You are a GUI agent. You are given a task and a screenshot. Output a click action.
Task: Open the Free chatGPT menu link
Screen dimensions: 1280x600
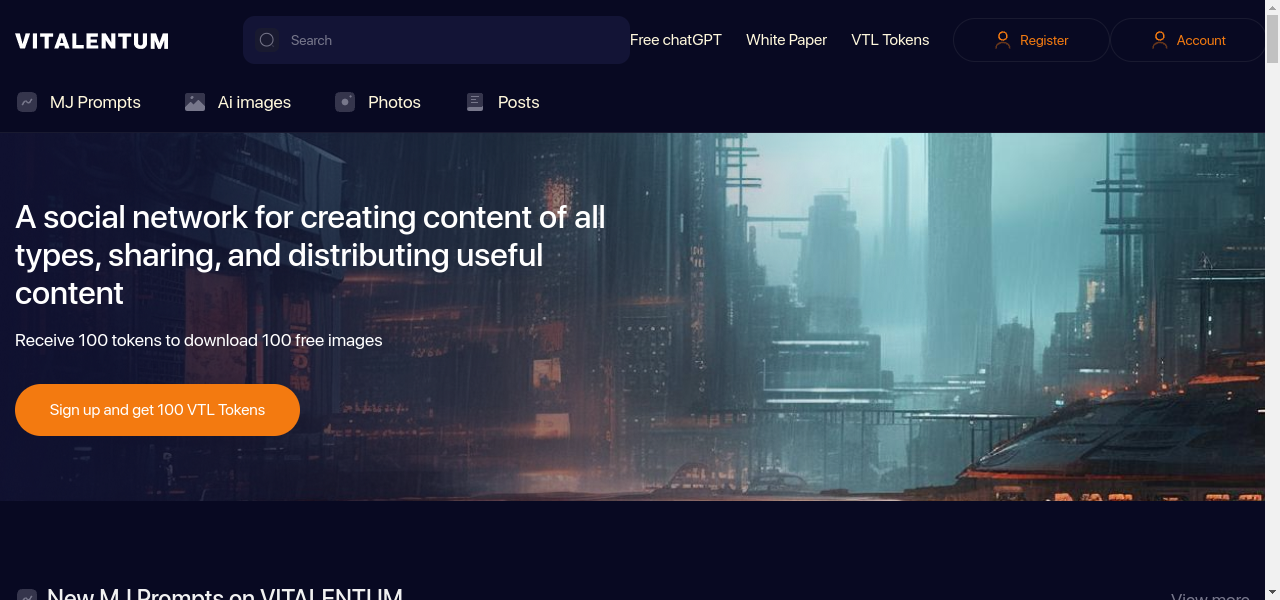tap(676, 40)
